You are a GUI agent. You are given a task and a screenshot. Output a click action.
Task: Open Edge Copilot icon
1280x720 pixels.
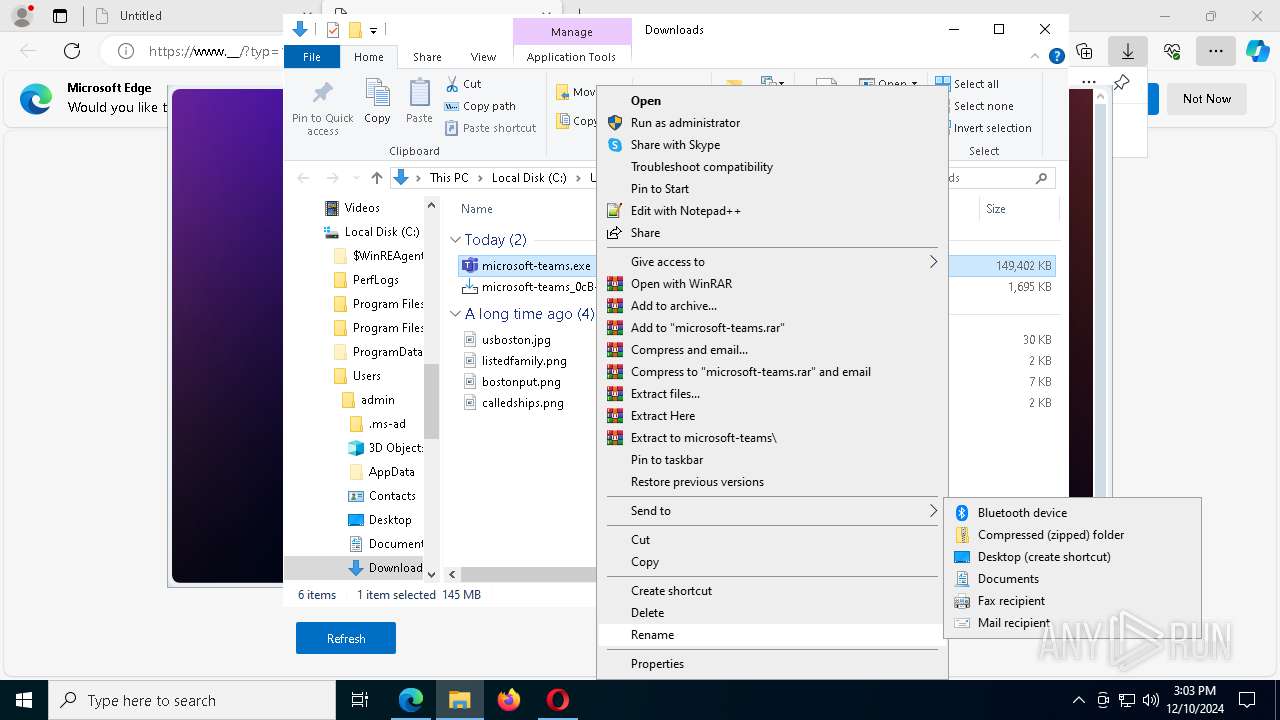coord(1257,51)
